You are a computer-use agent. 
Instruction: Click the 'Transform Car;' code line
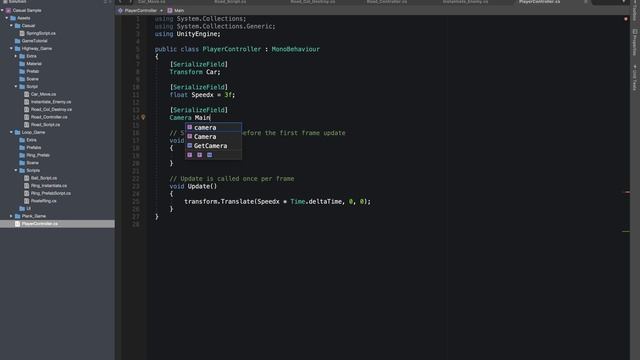pyautogui.click(x=195, y=72)
